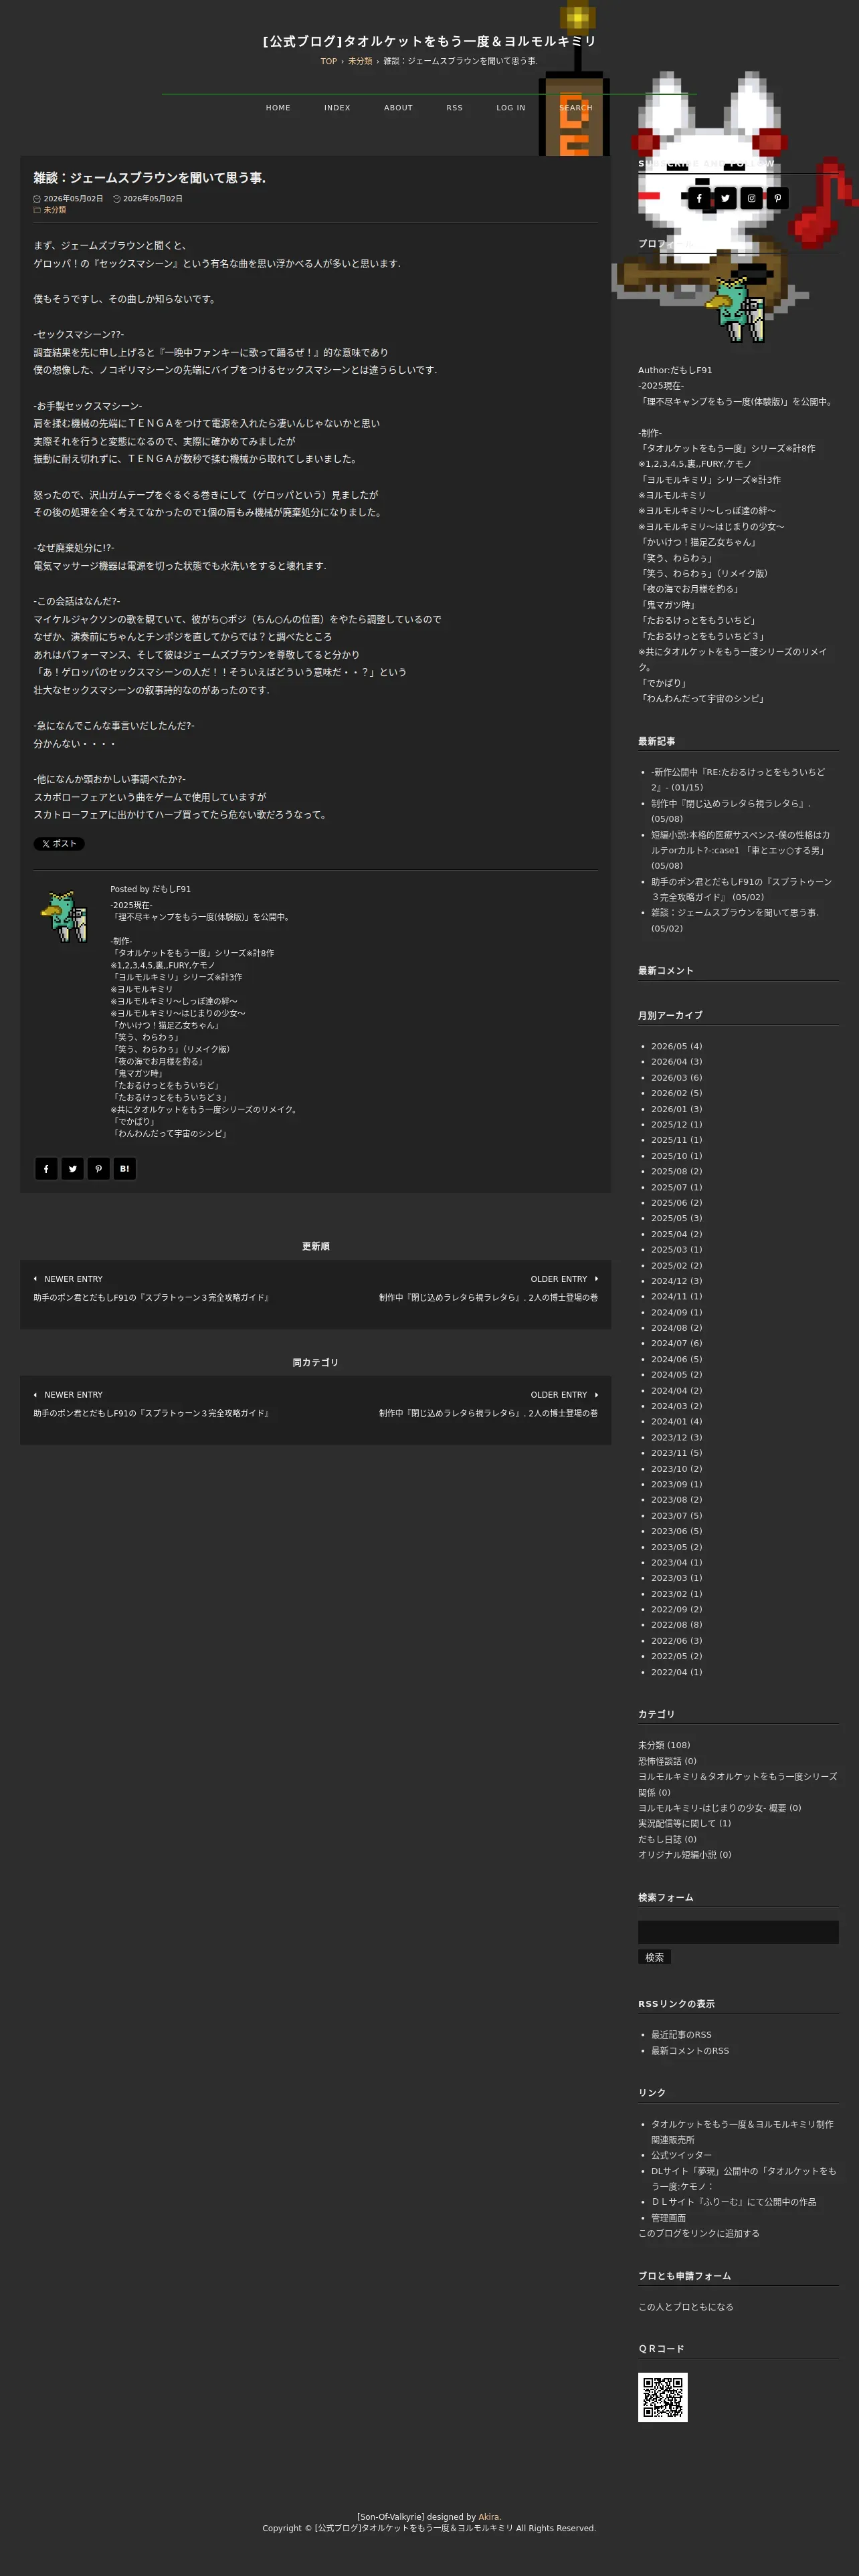Image resolution: width=859 pixels, height=2576 pixels.
Task: Click the Hatena B! bookmark icon
Action: (124, 1168)
